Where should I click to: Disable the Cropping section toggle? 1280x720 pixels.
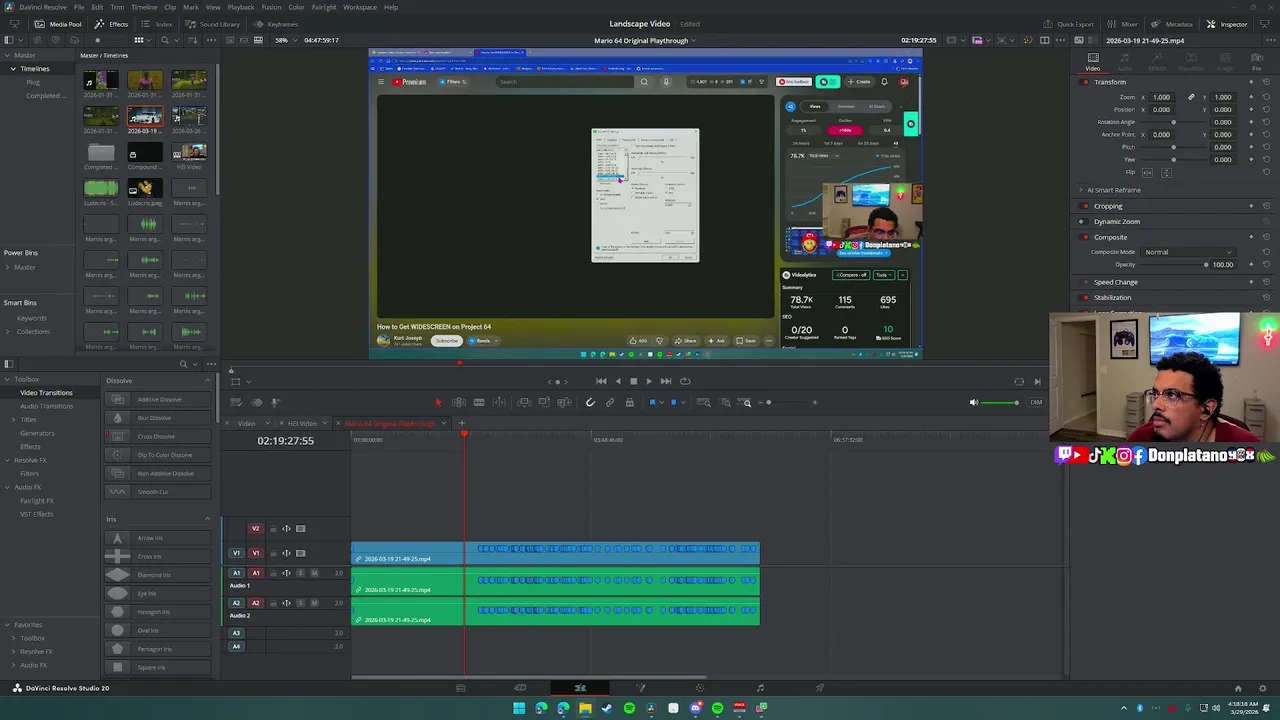click(x=1085, y=206)
